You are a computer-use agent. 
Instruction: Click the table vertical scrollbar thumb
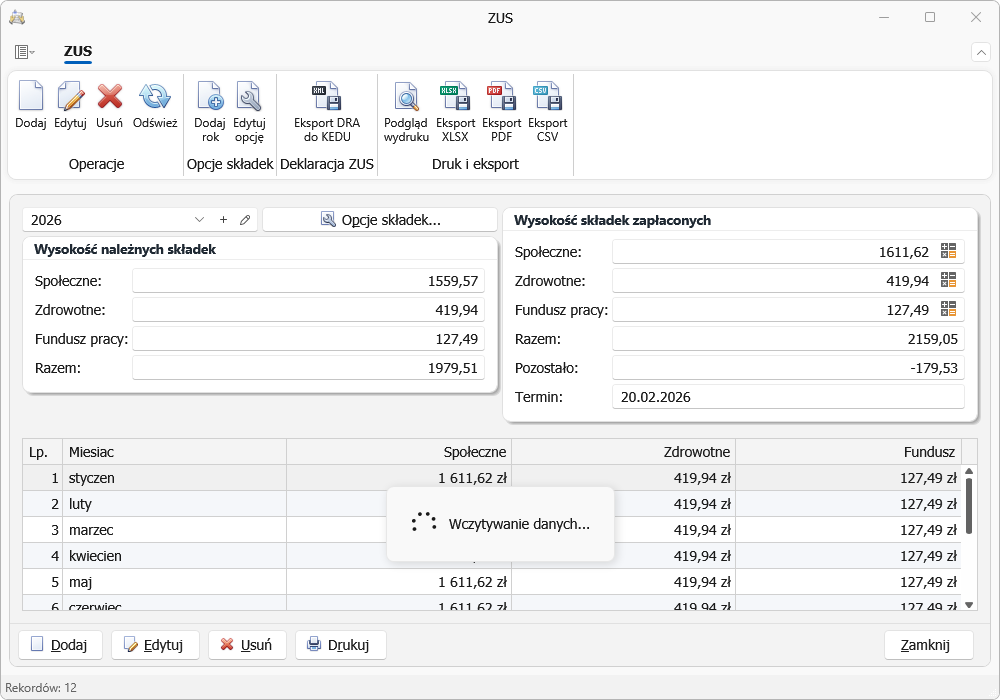(x=969, y=506)
